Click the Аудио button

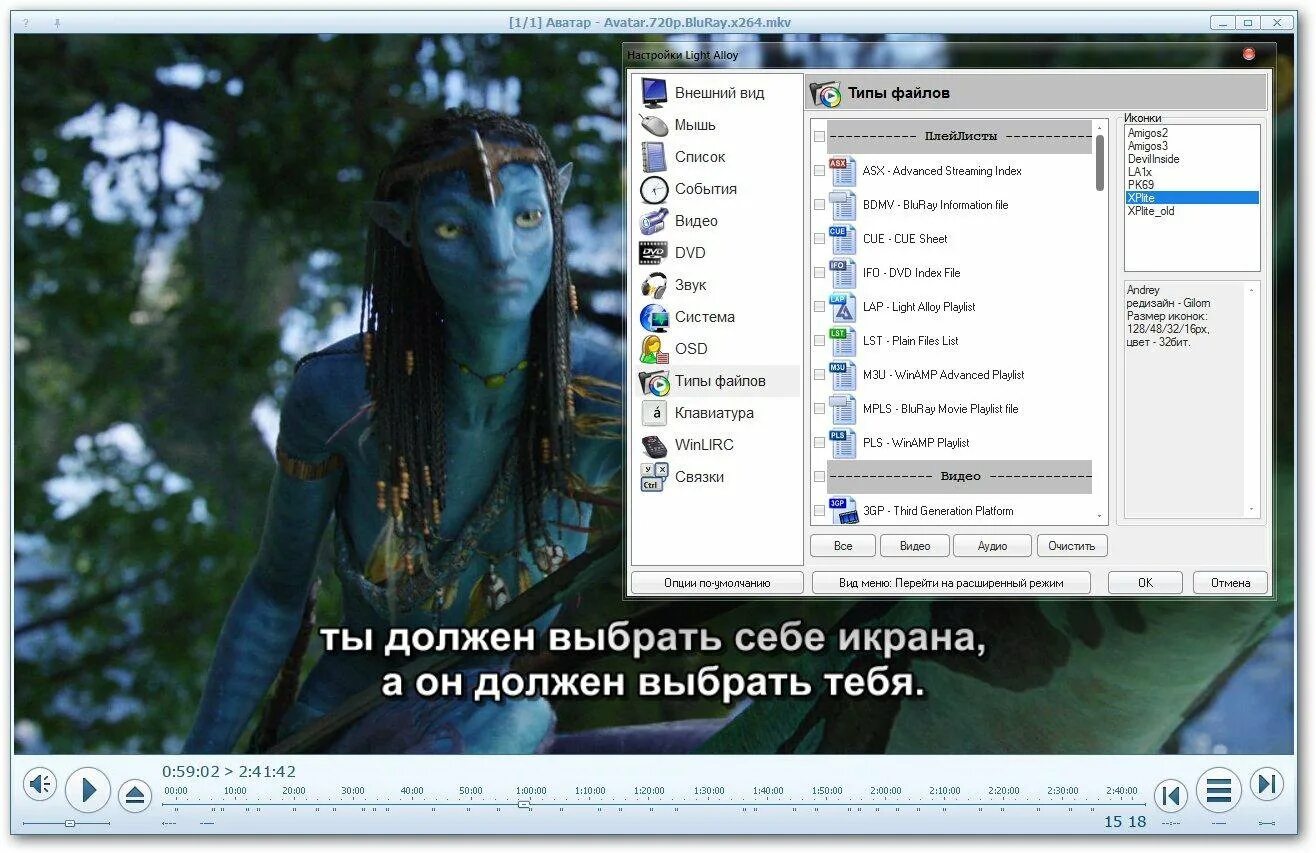click(x=992, y=546)
